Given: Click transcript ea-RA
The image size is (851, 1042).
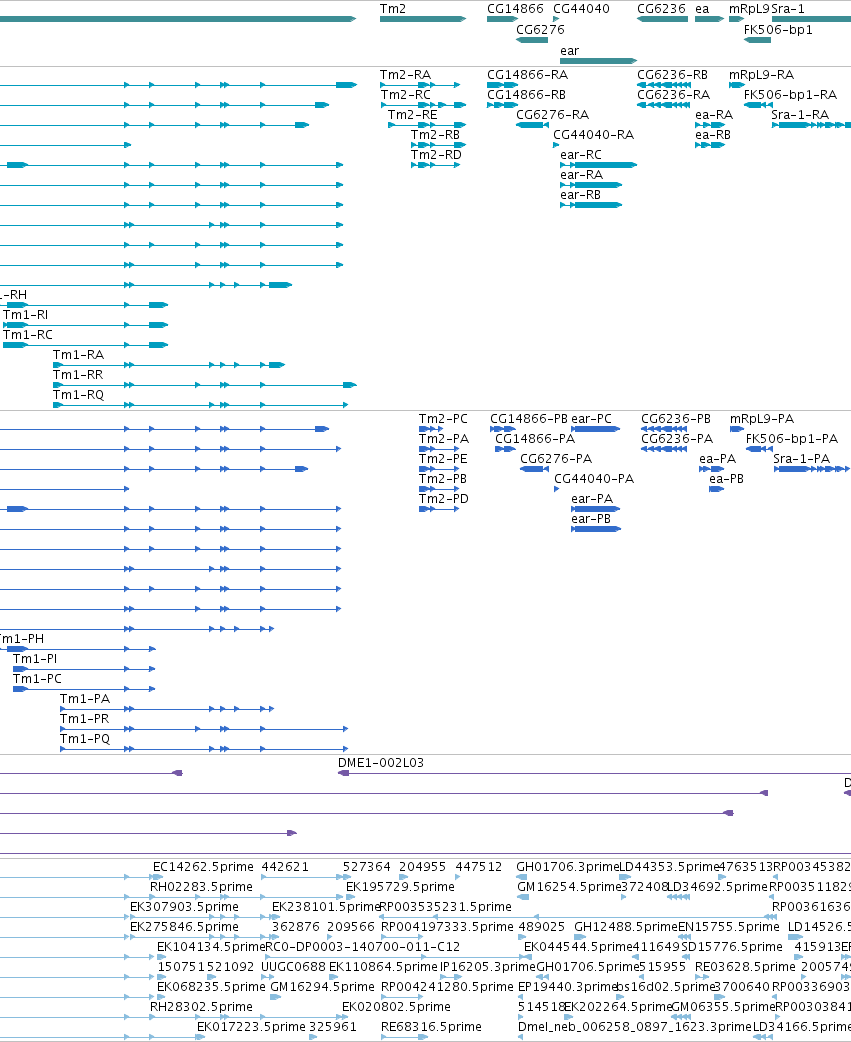Looking at the screenshot, I should (714, 115).
